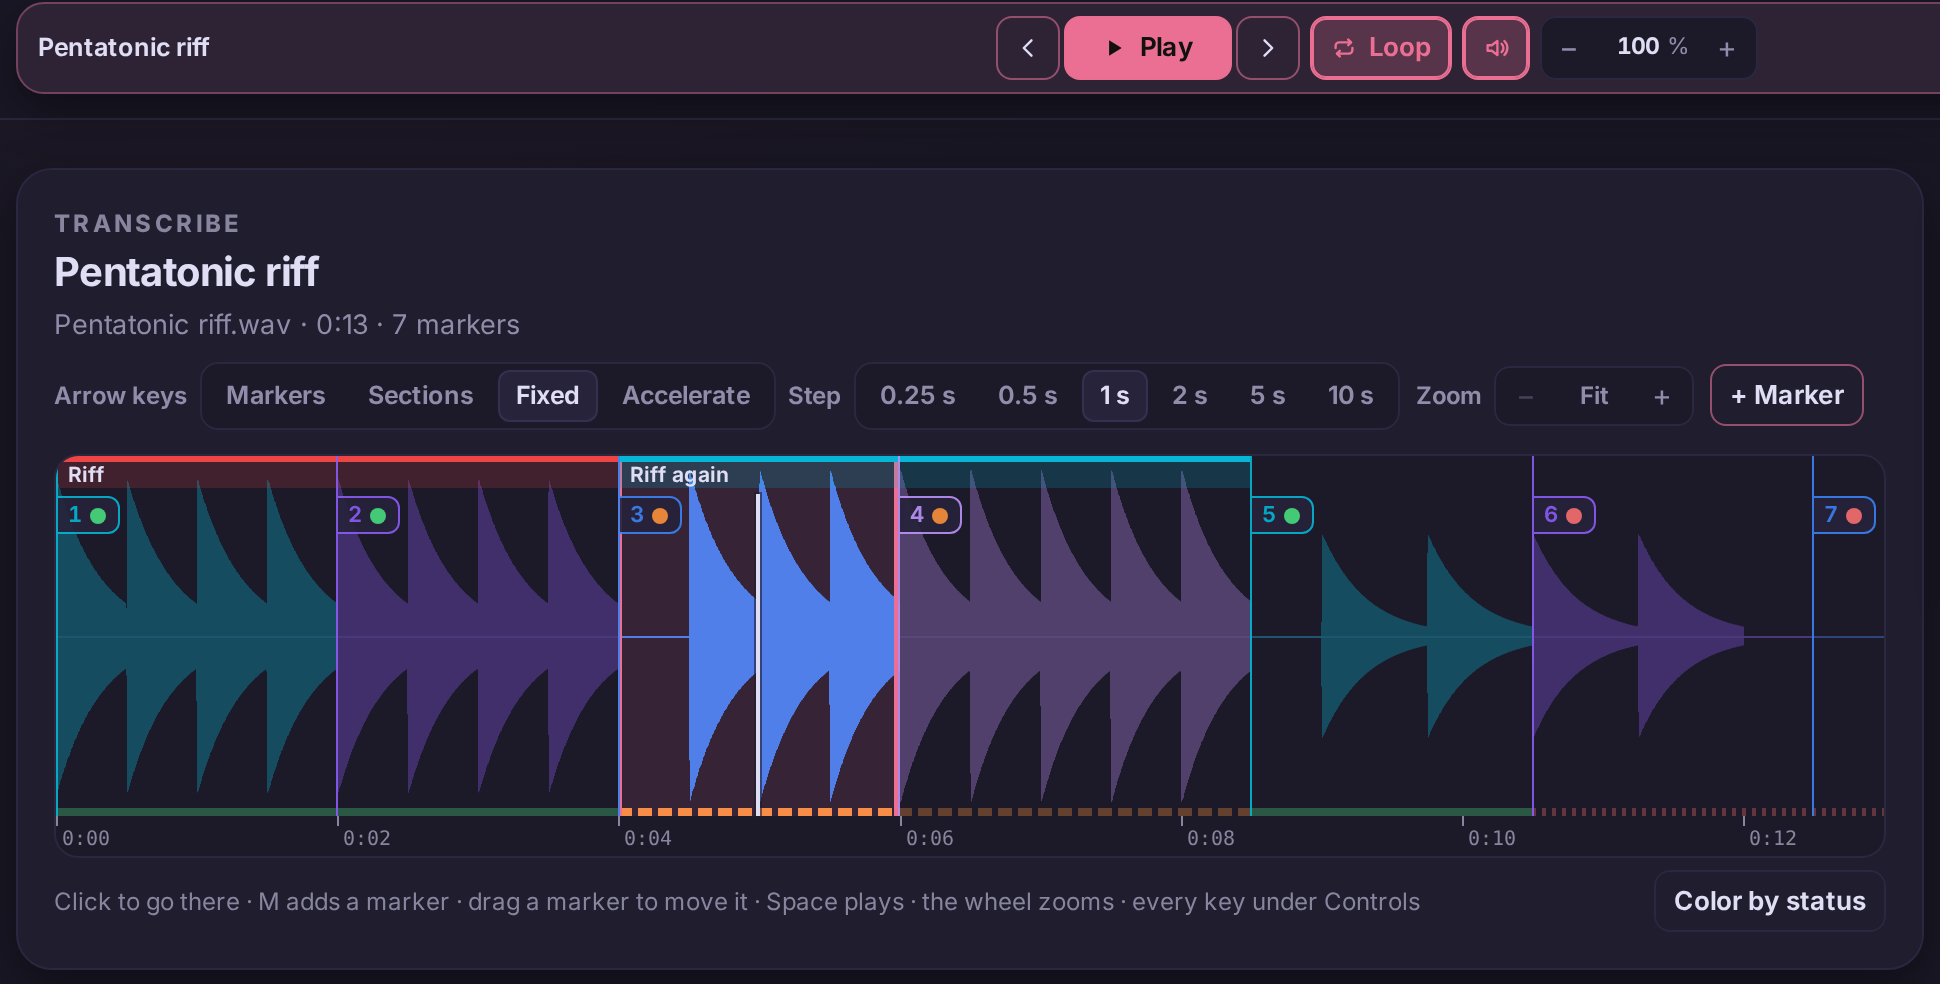Switch step size to 10 s
The height and width of the screenshot is (984, 1940).
(x=1351, y=396)
